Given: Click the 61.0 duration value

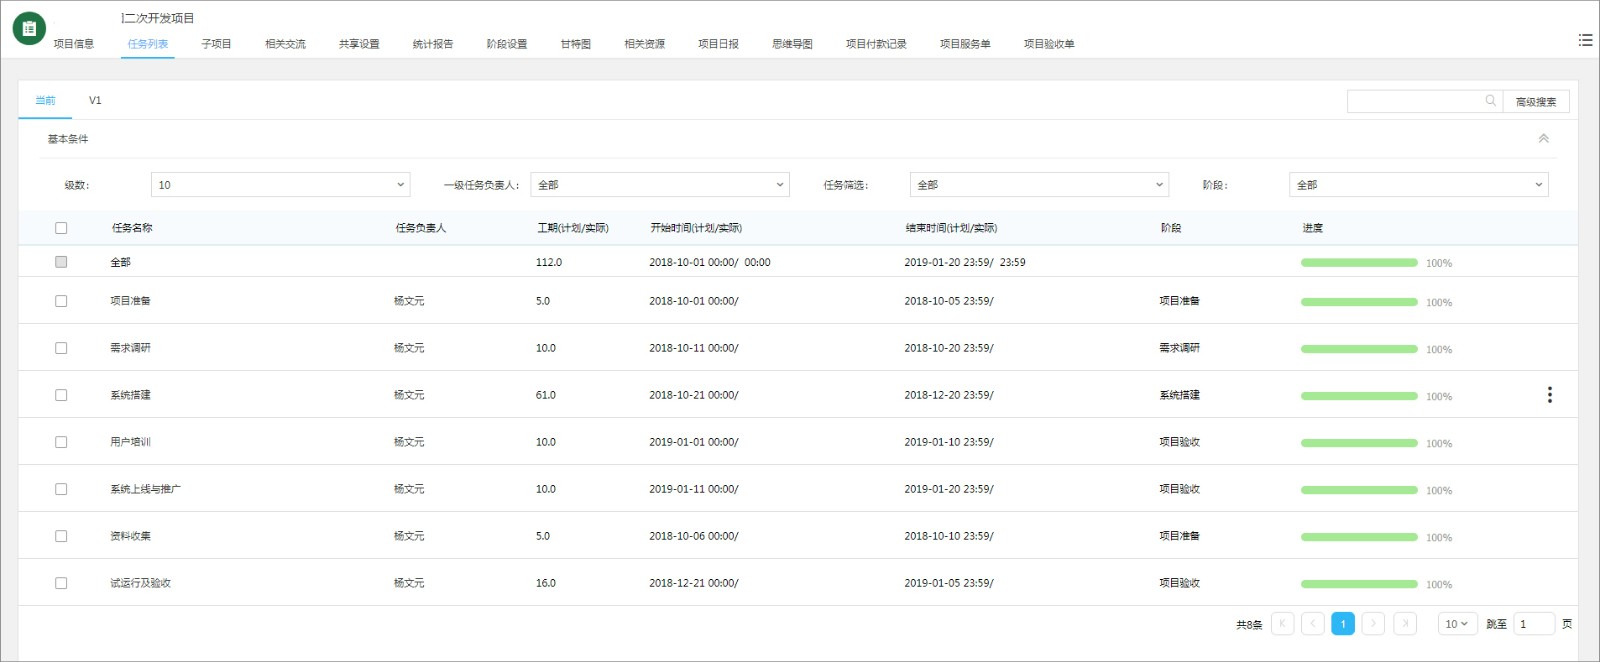Looking at the screenshot, I should [x=545, y=395].
